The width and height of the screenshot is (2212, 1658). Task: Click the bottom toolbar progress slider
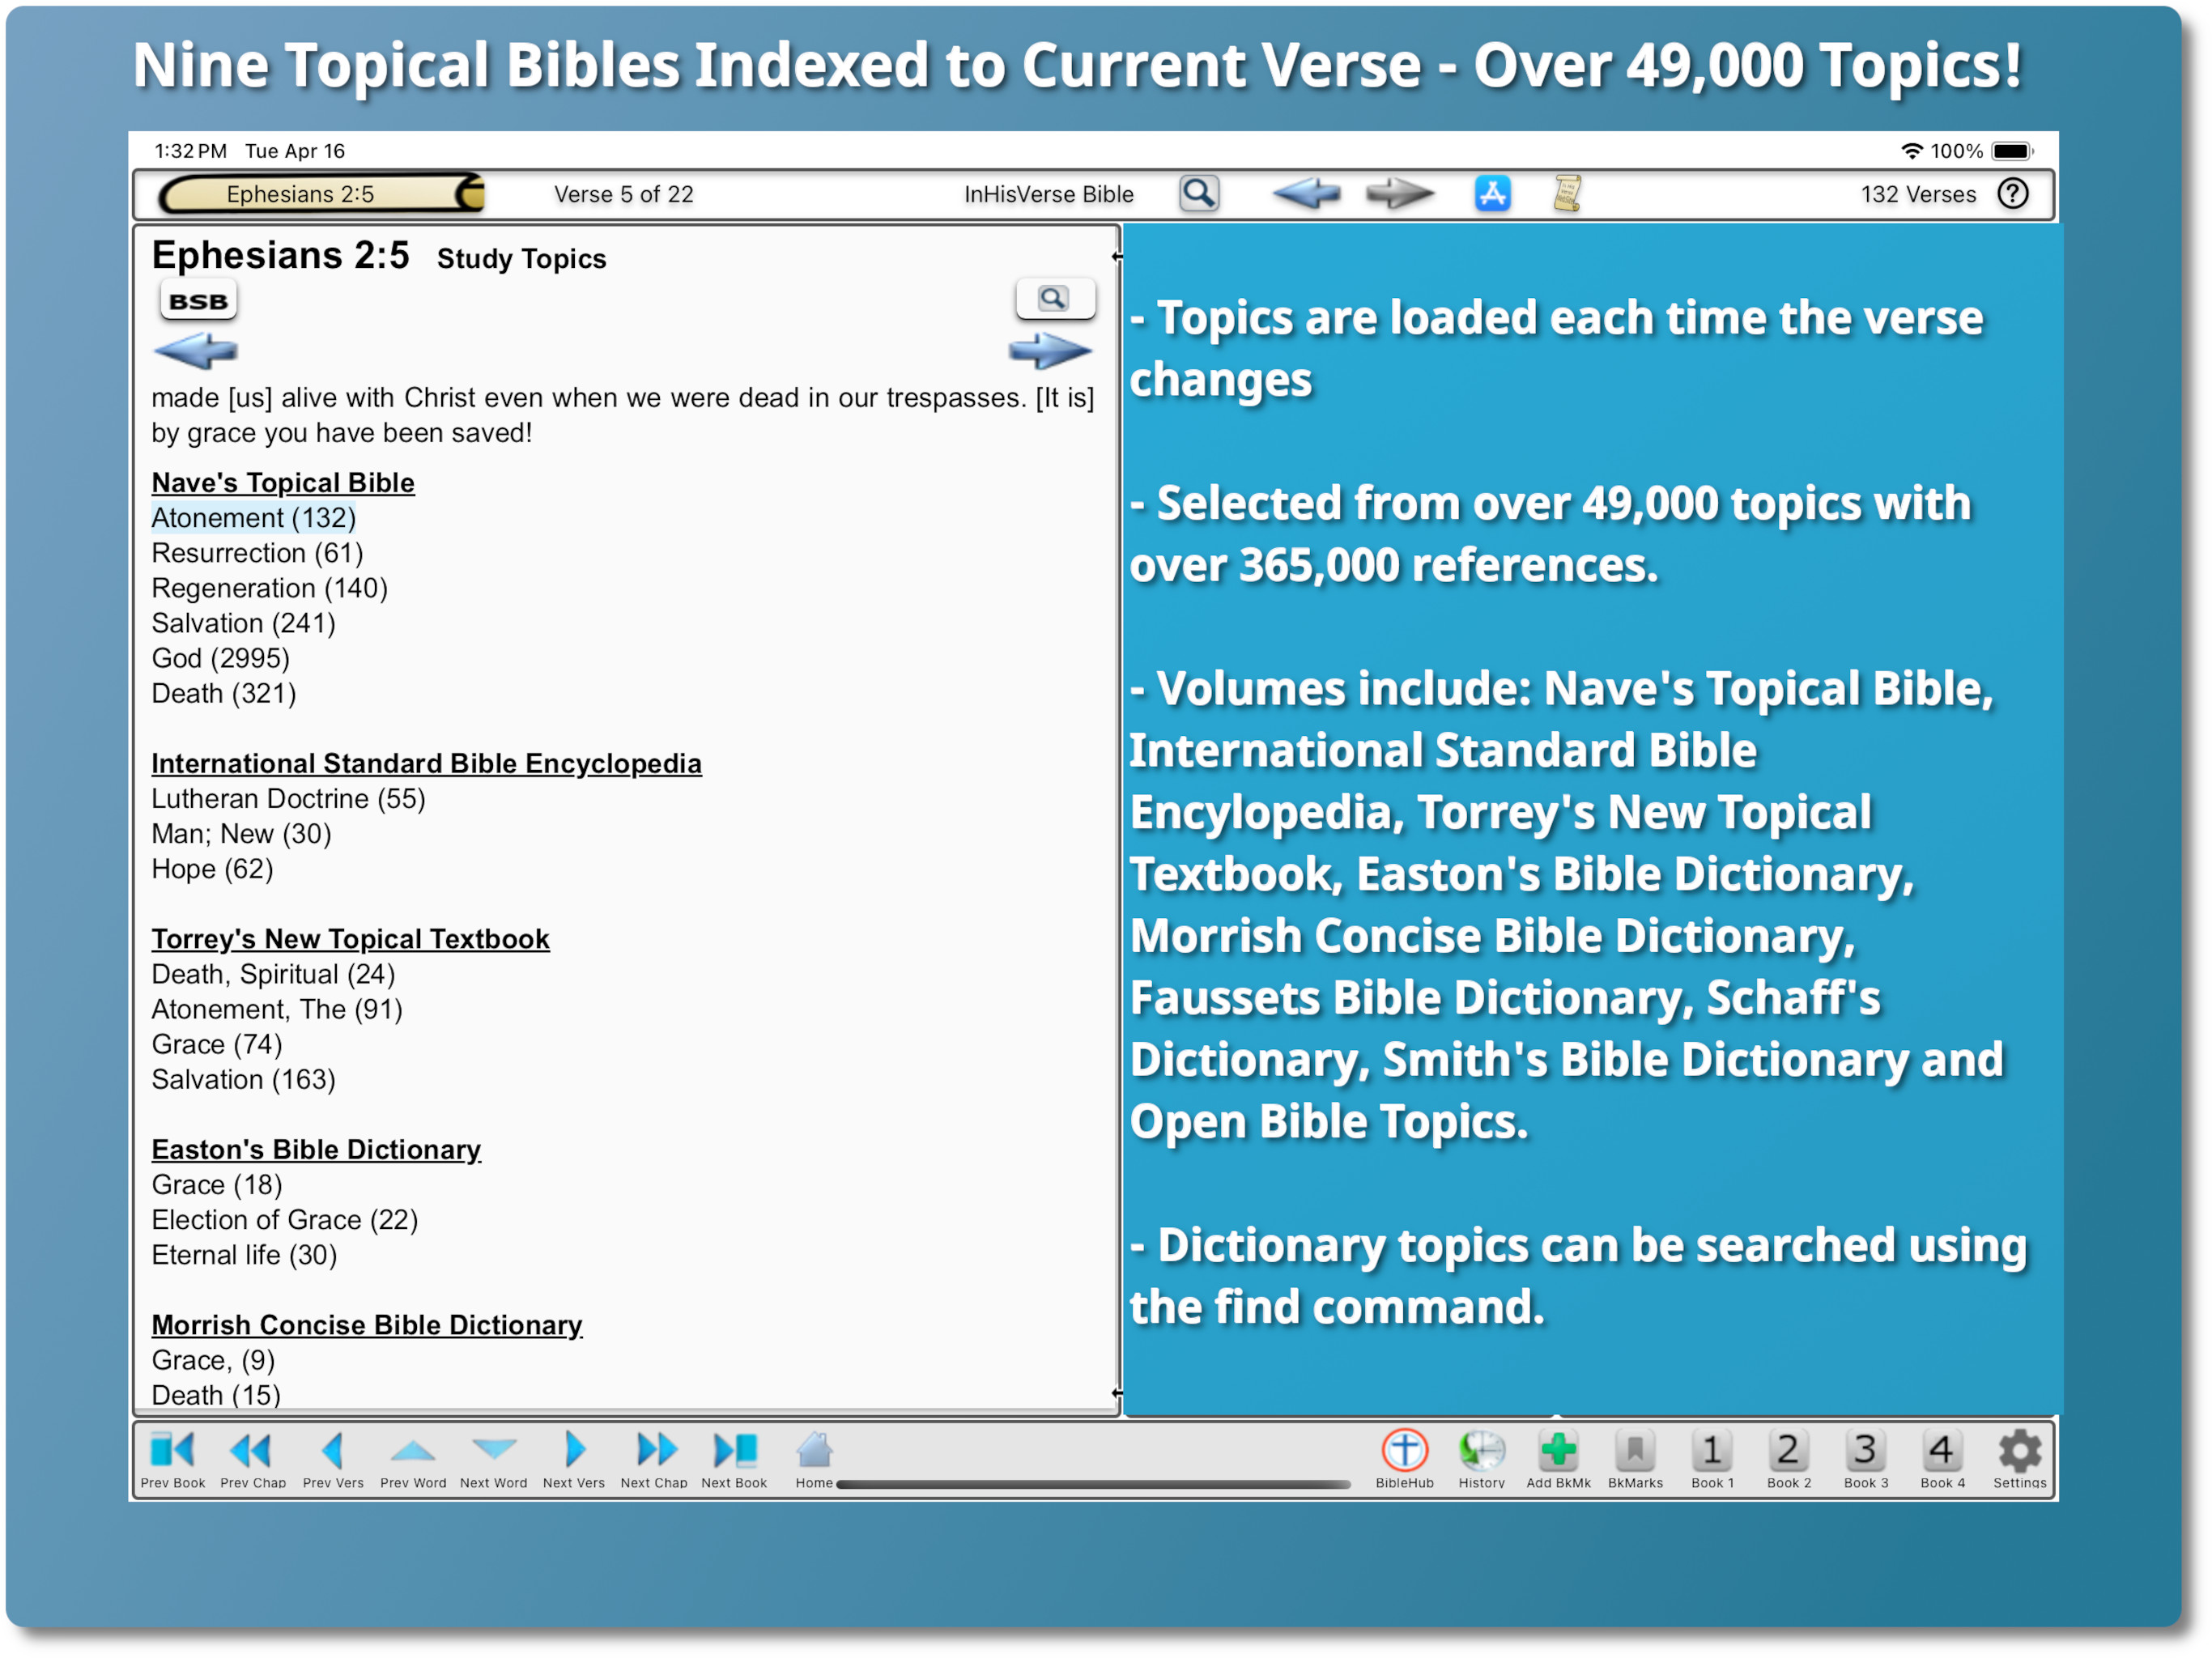pyautogui.click(x=1093, y=1484)
